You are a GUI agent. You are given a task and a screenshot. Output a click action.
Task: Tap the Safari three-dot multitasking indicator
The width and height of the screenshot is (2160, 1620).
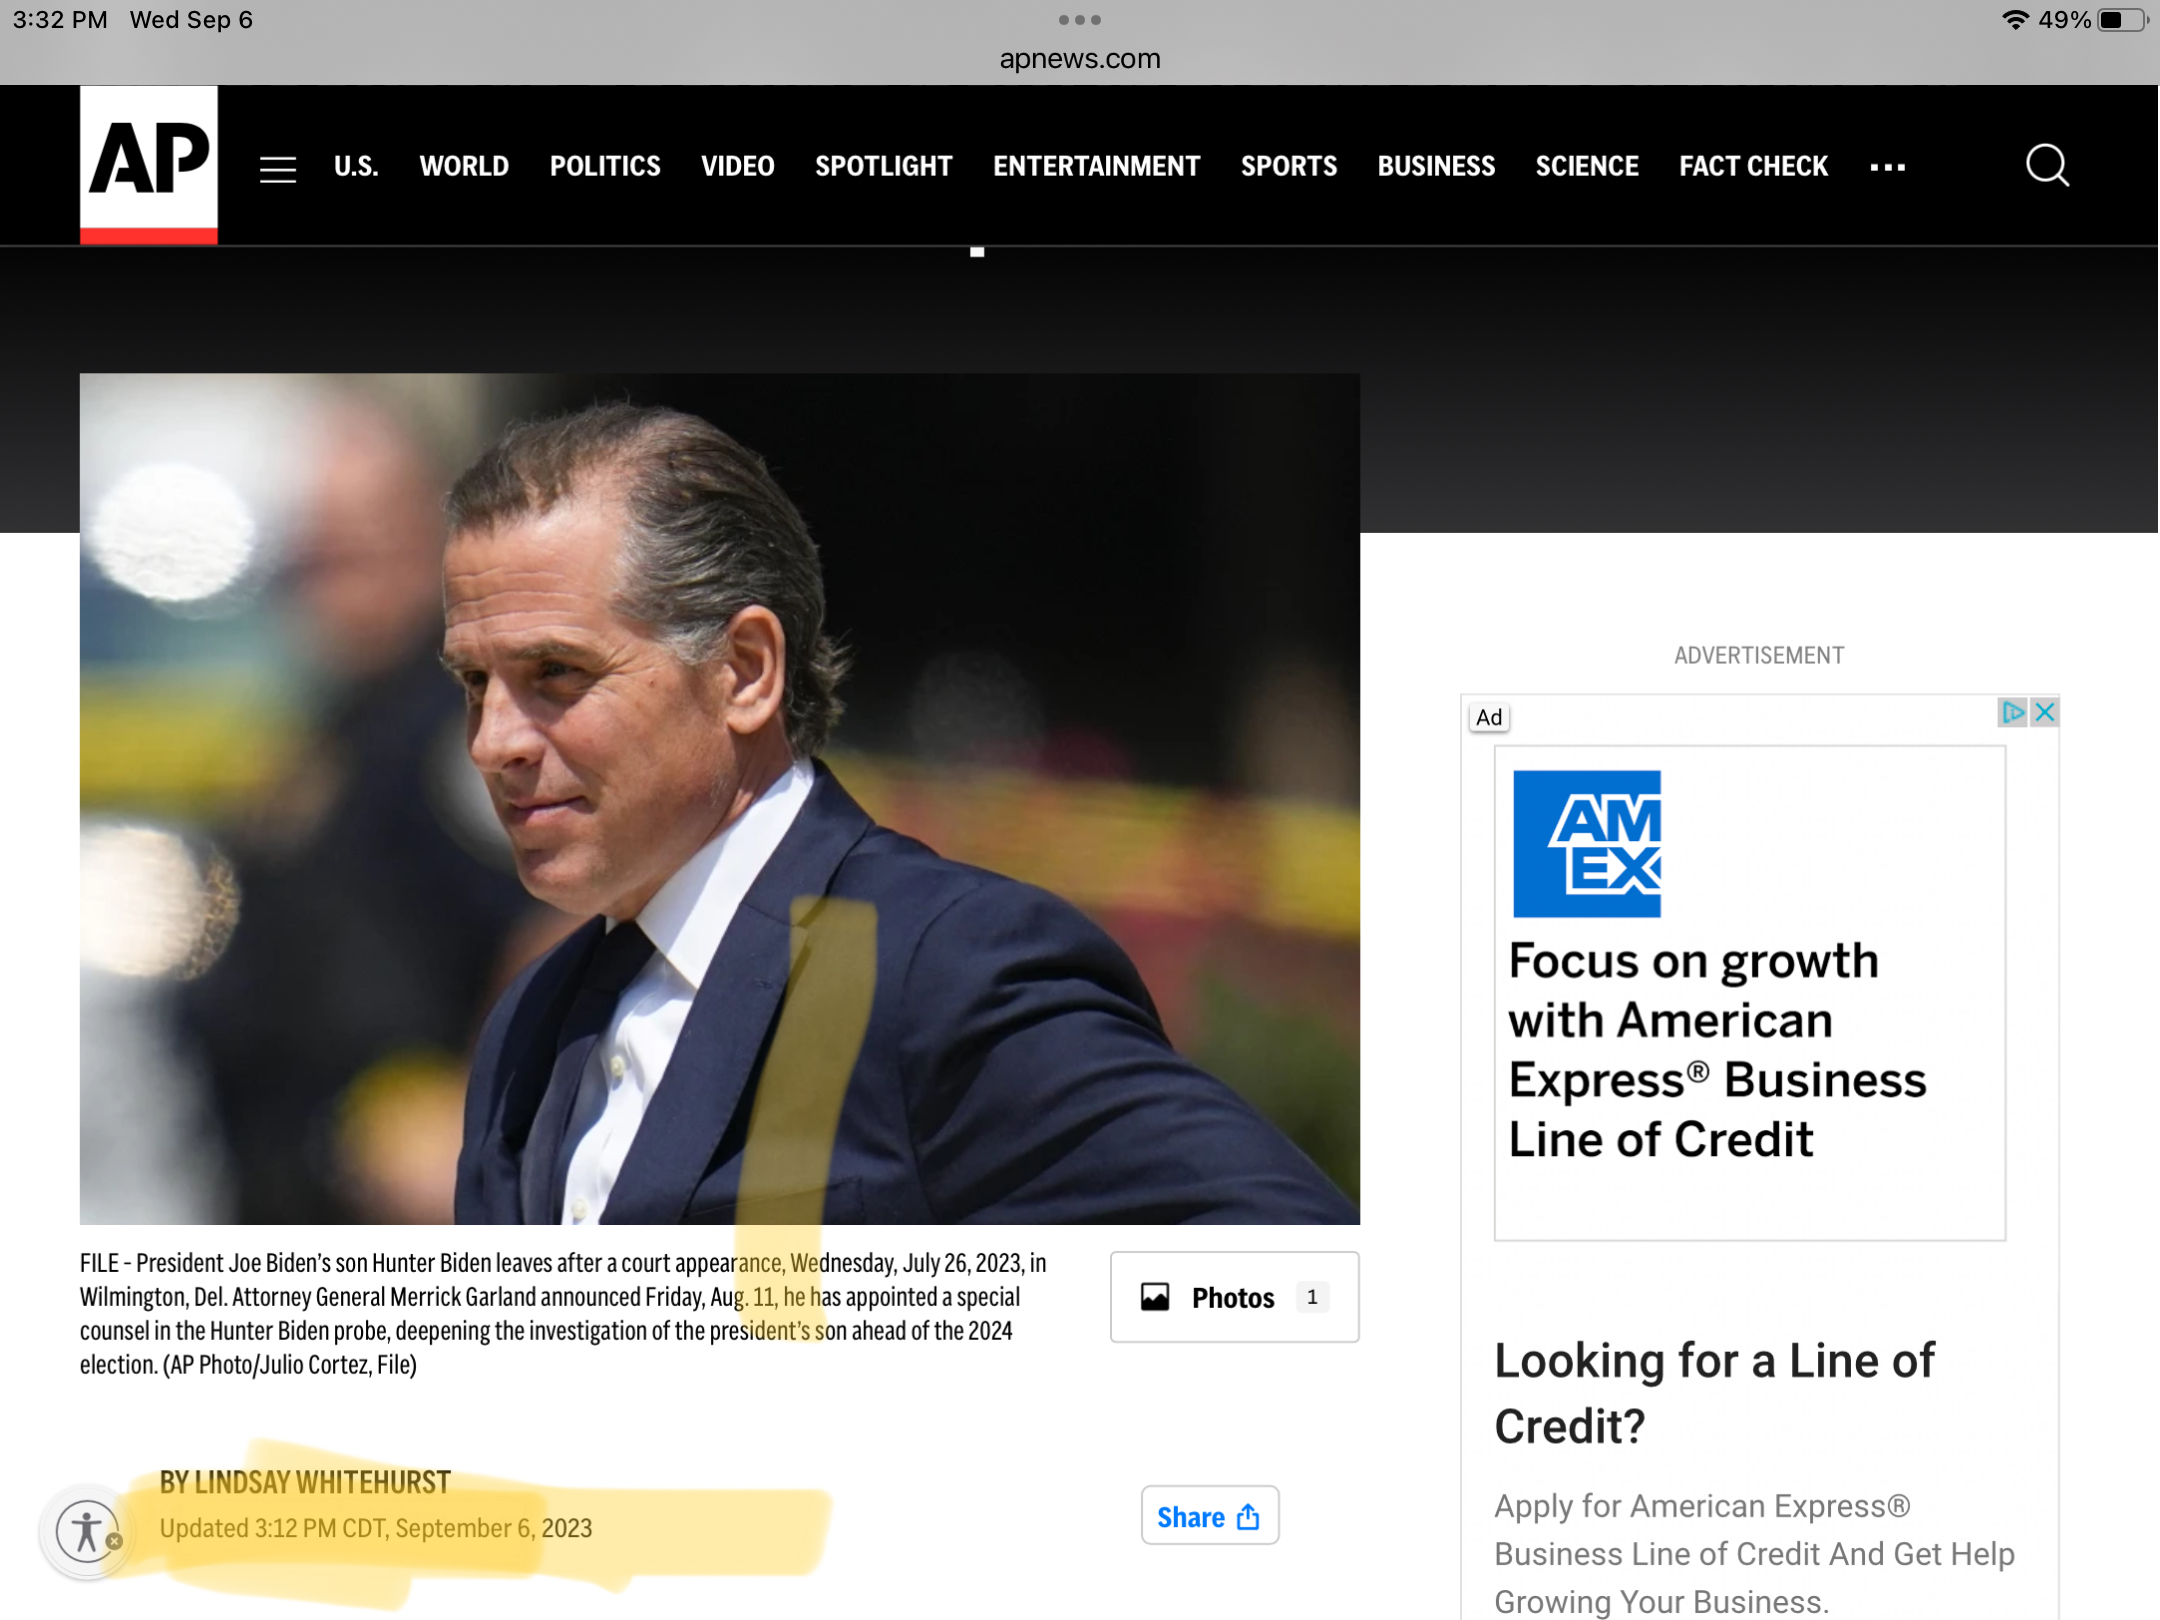(x=1080, y=20)
